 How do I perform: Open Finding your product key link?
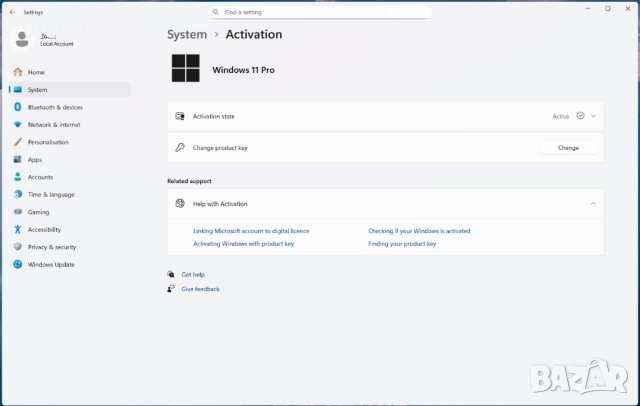click(x=402, y=244)
